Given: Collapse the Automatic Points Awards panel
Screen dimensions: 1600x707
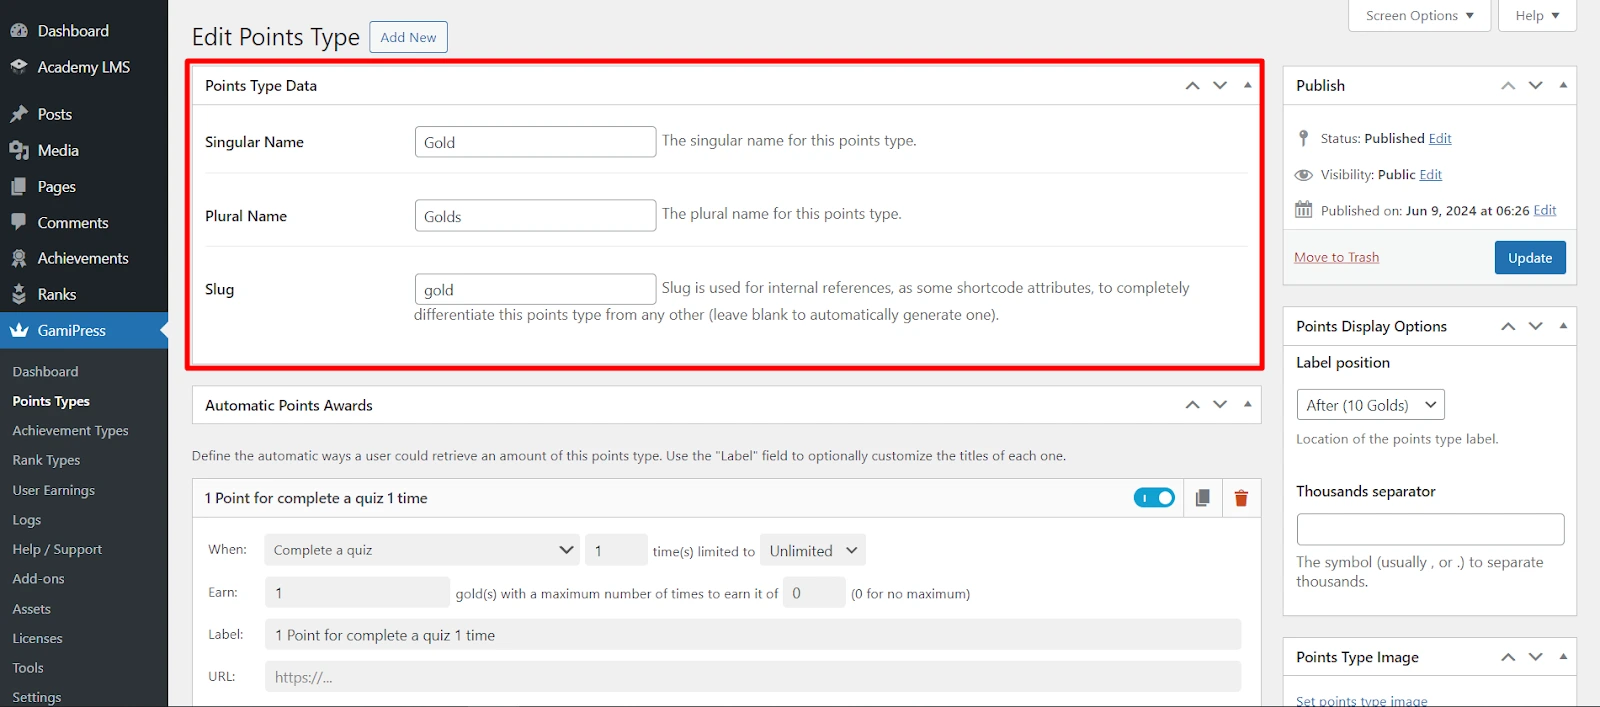Looking at the screenshot, I should [x=1248, y=404].
